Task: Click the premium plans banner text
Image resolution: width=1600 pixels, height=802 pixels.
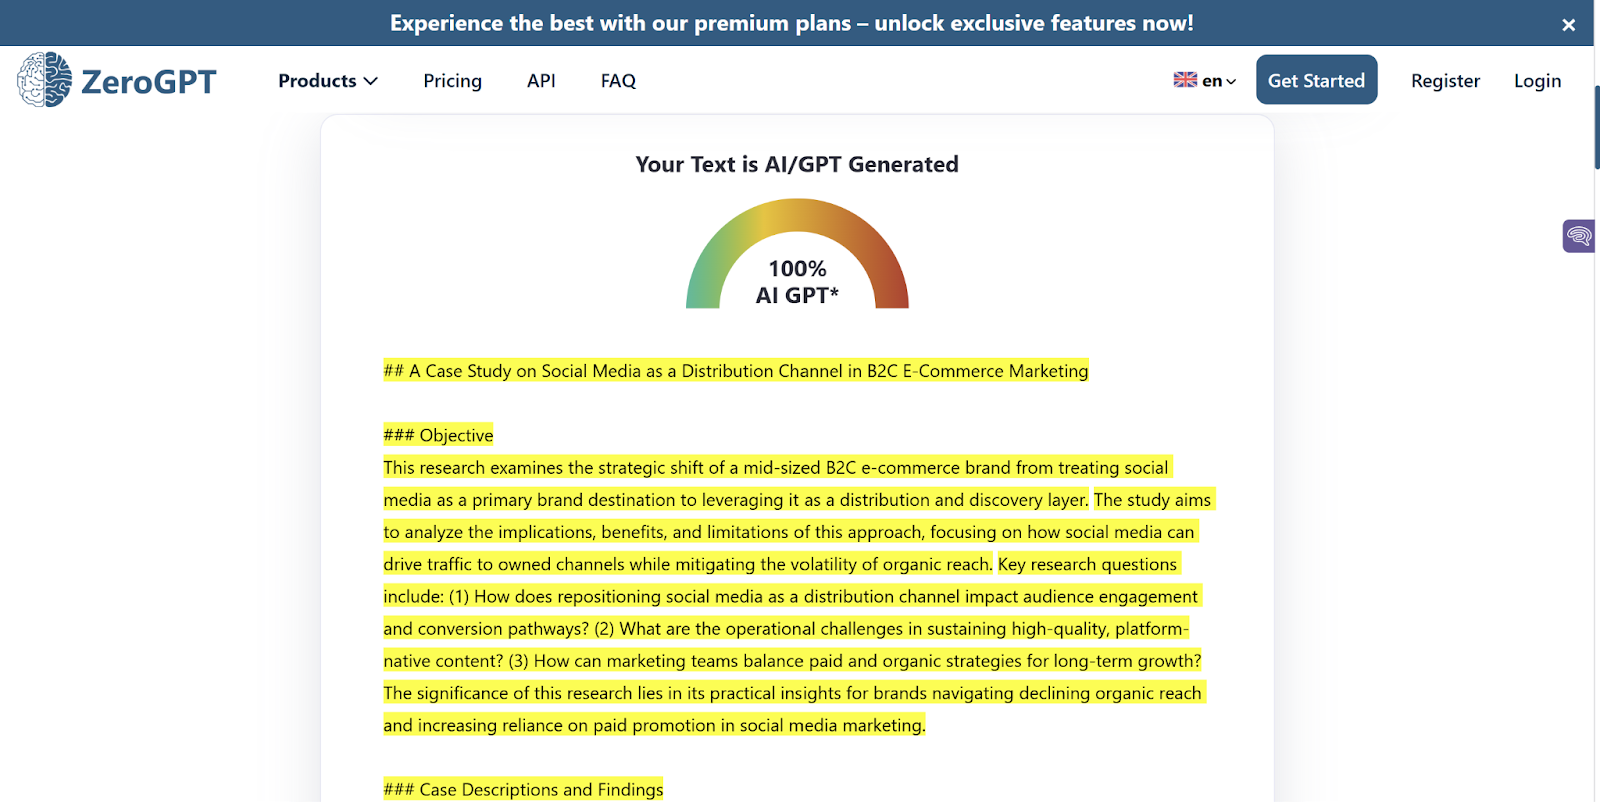Action: (x=791, y=23)
